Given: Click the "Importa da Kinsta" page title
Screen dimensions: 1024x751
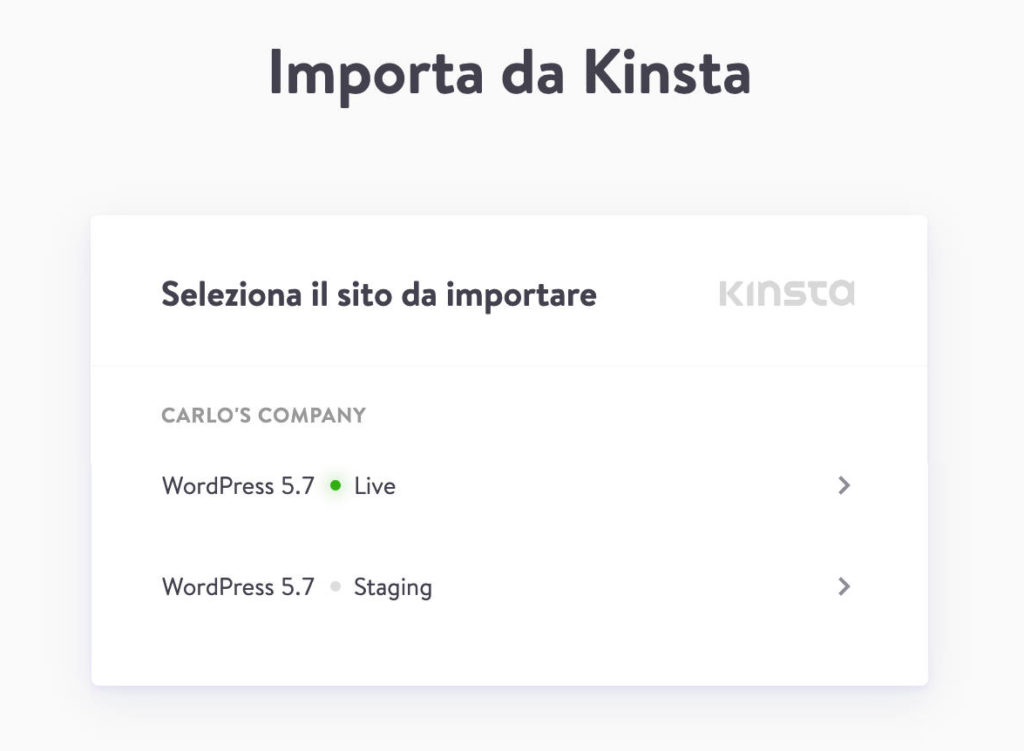Looking at the screenshot, I should (x=510, y=74).
